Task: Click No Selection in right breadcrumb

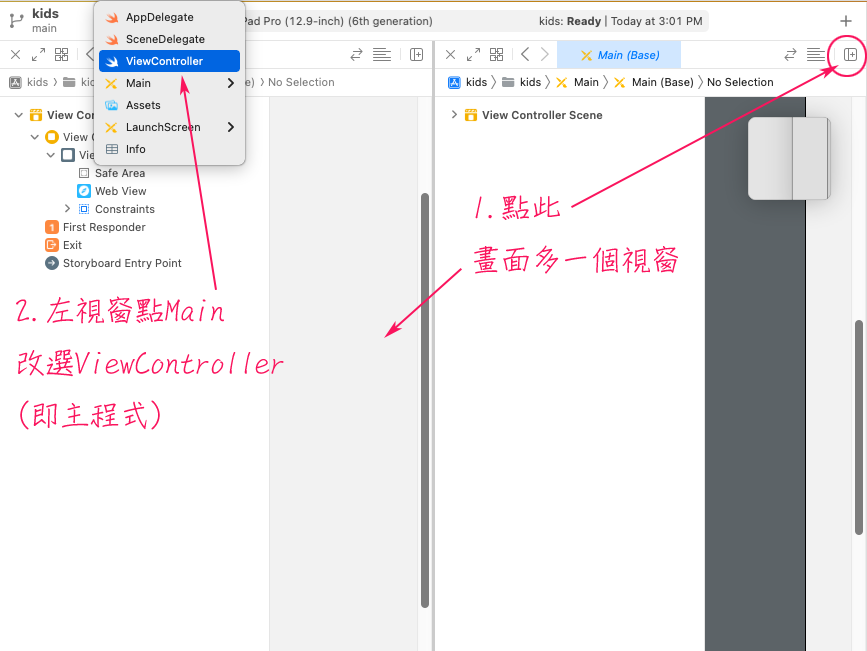Action: pyautogui.click(x=740, y=82)
